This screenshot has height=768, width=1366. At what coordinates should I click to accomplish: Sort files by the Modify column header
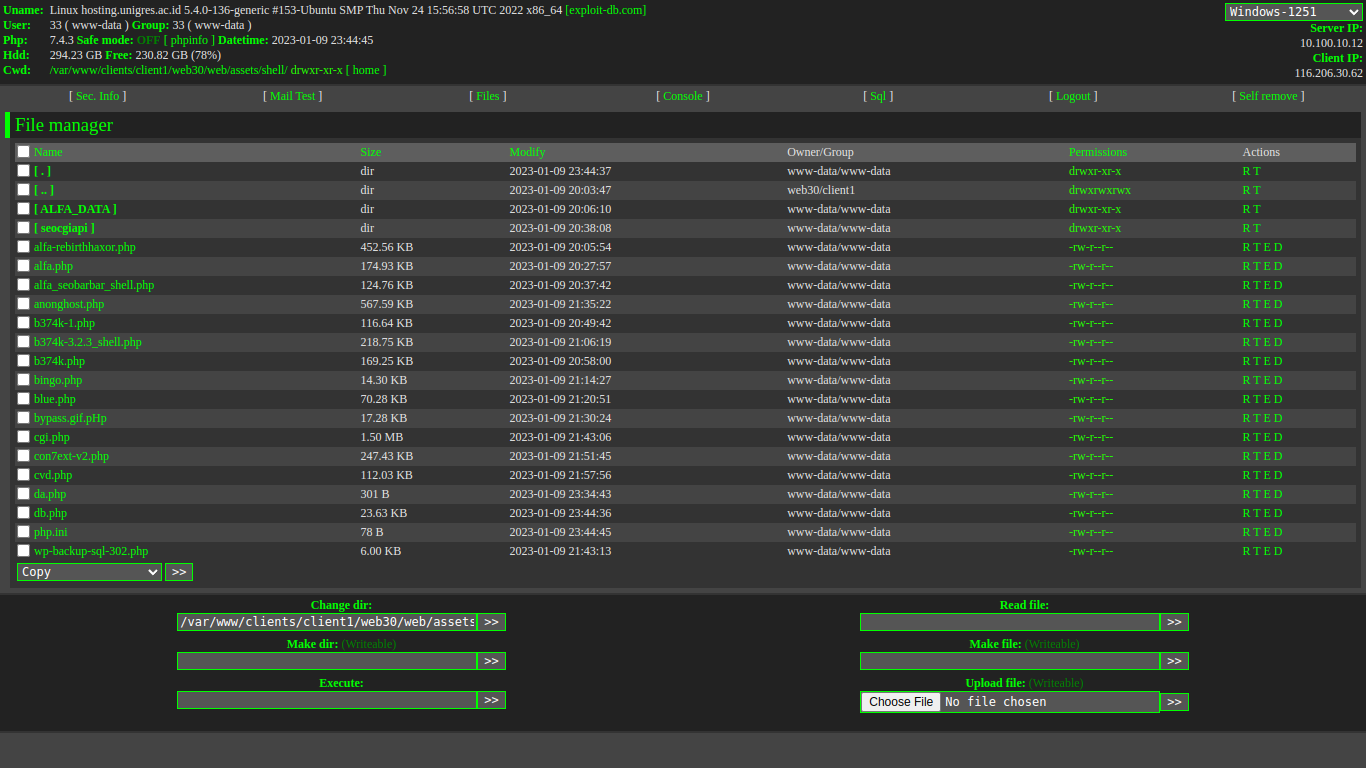(x=527, y=152)
